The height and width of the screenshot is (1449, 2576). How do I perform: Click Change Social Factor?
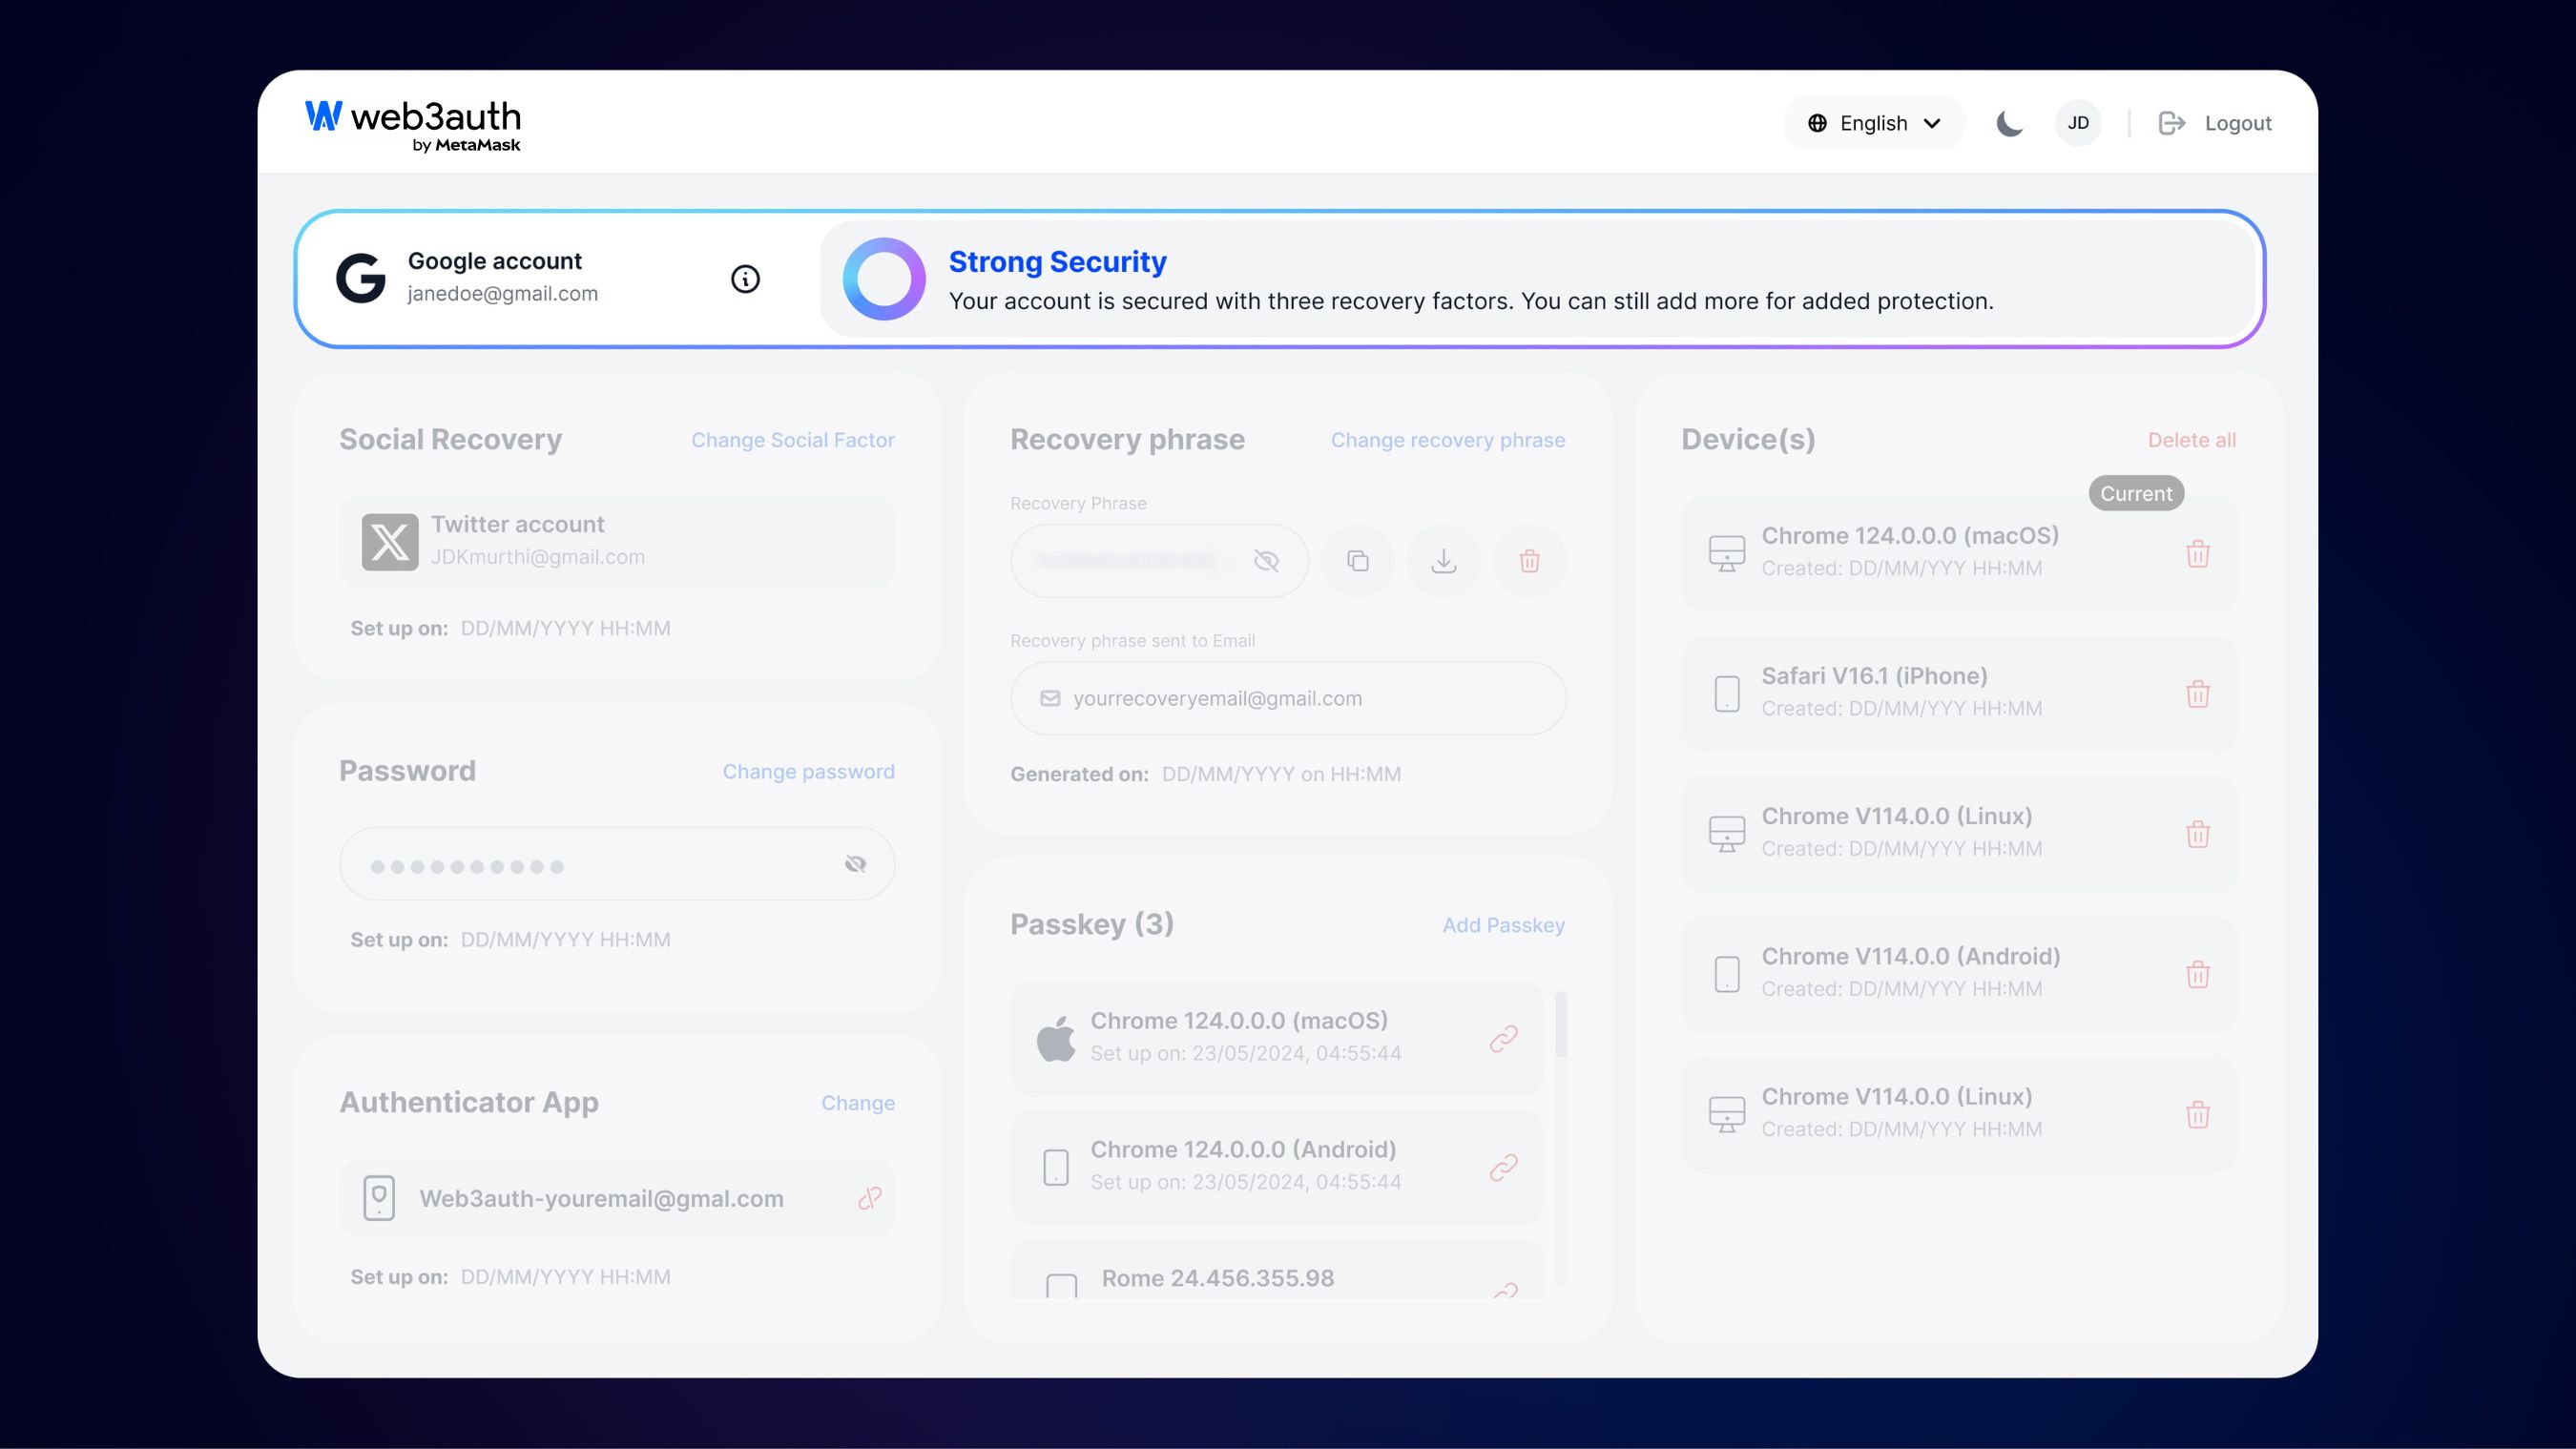tap(792, 439)
